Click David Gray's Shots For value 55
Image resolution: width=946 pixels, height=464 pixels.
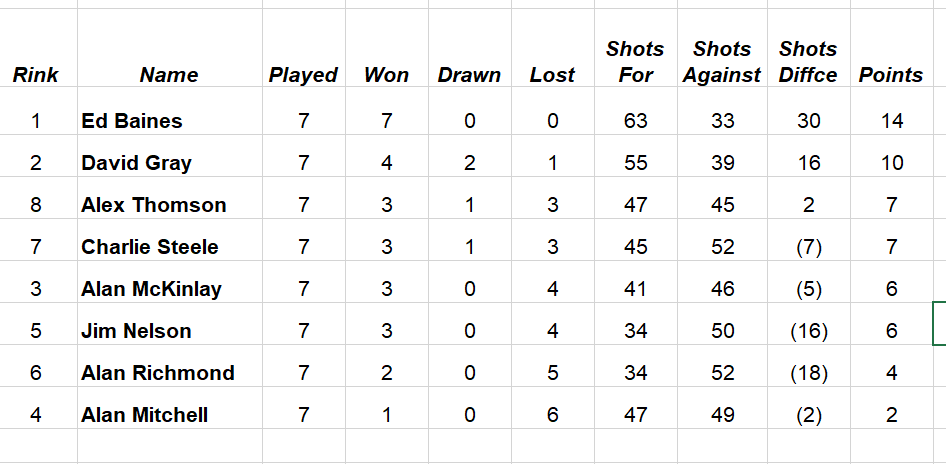[635, 163]
